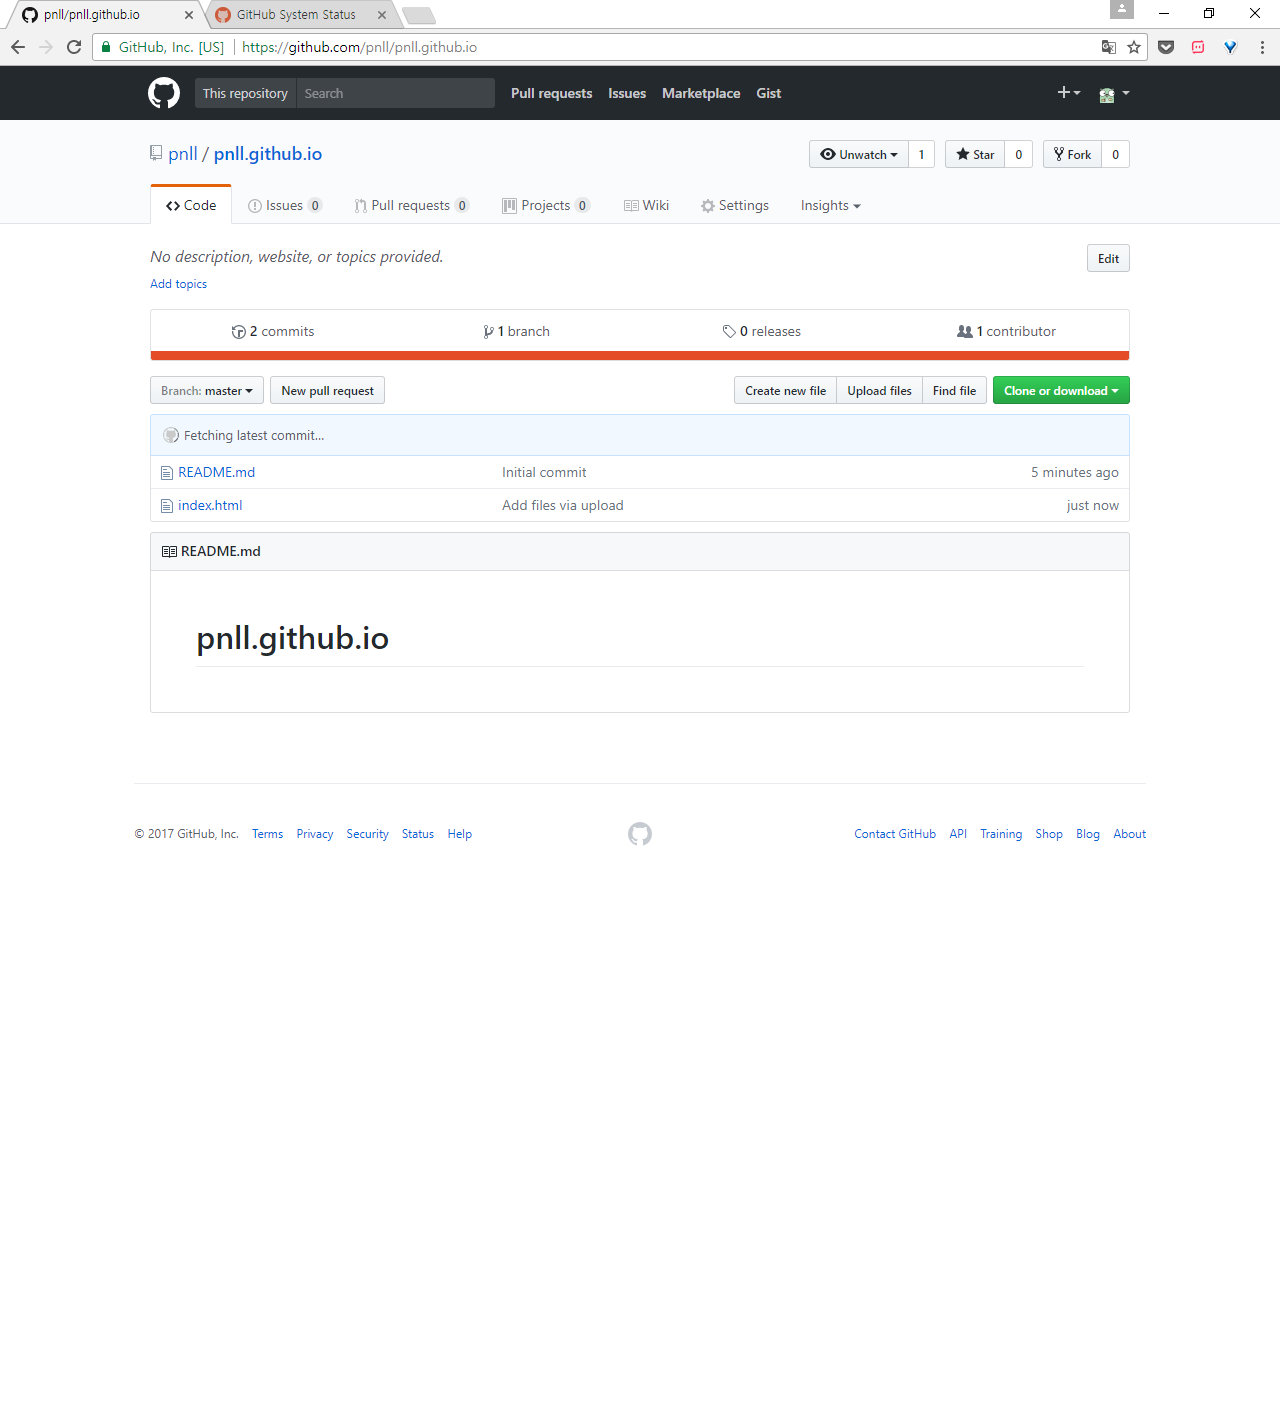Click the blue V extension icon
This screenshot has height=1410, width=1280.
(x=1230, y=47)
